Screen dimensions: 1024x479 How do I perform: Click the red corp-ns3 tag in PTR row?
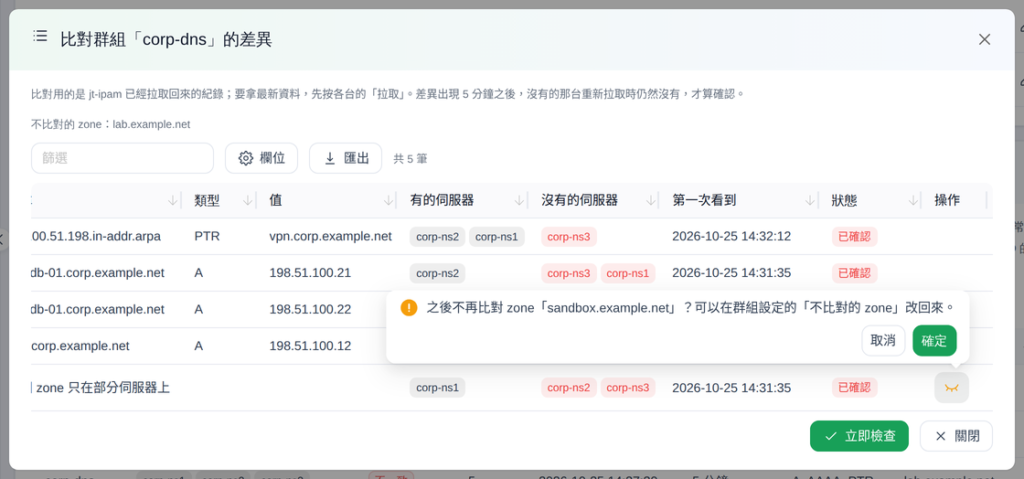pos(569,237)
